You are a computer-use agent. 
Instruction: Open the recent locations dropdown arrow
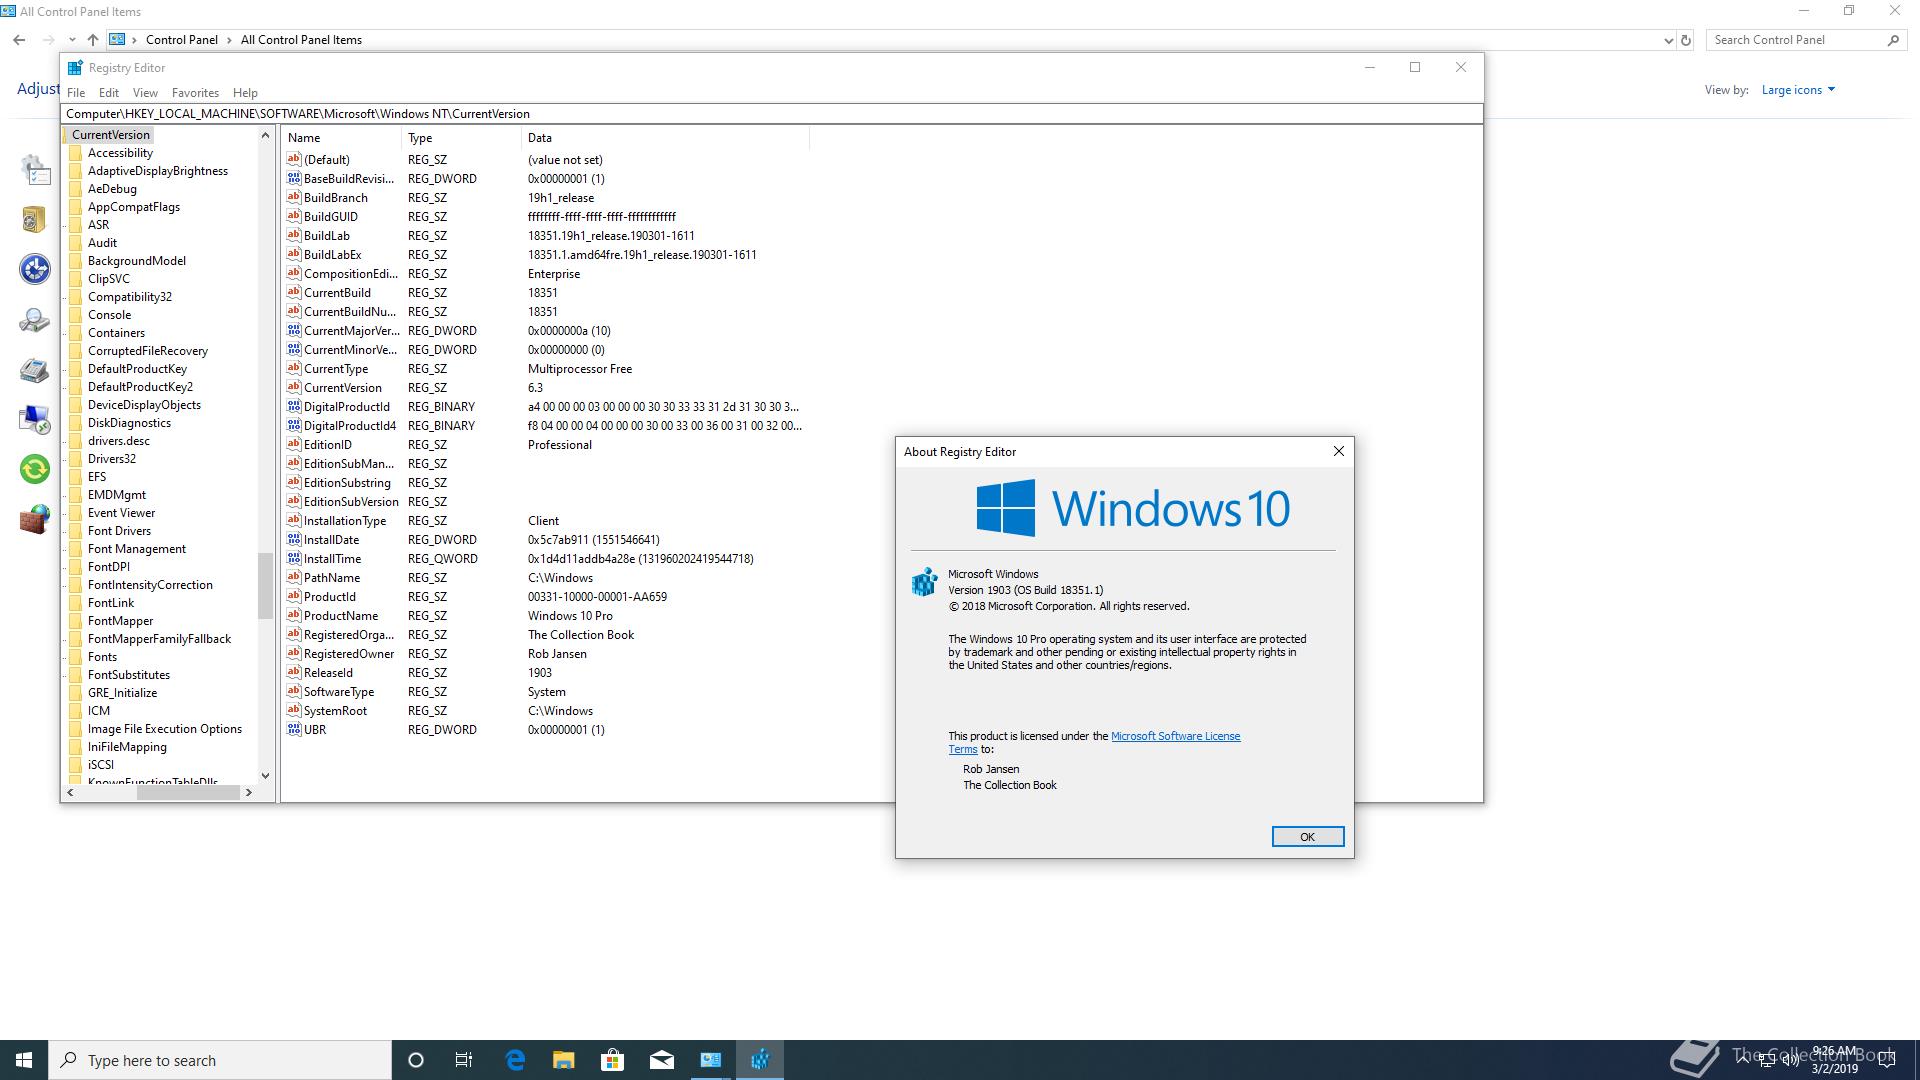[x=72, y=40]
